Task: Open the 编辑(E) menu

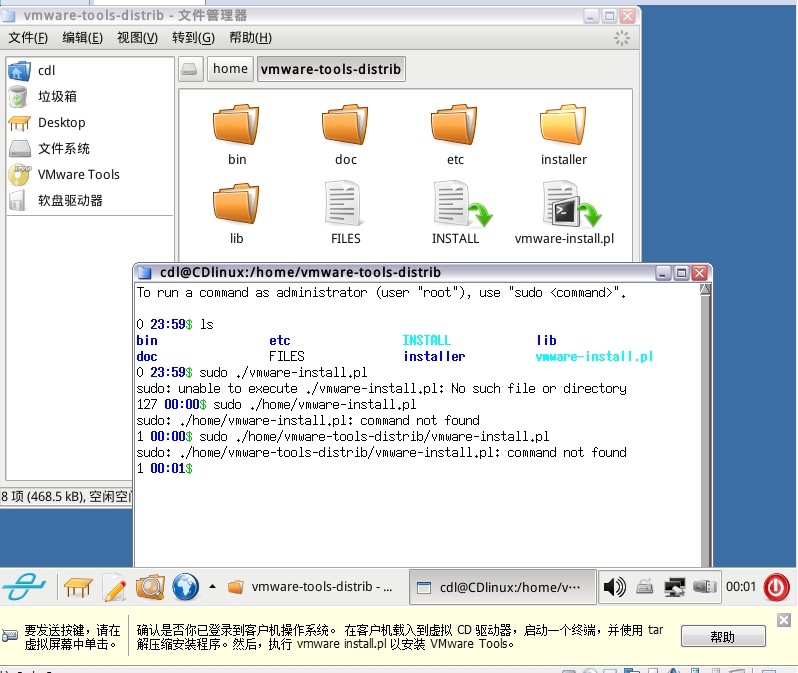Action: [82, 38]
